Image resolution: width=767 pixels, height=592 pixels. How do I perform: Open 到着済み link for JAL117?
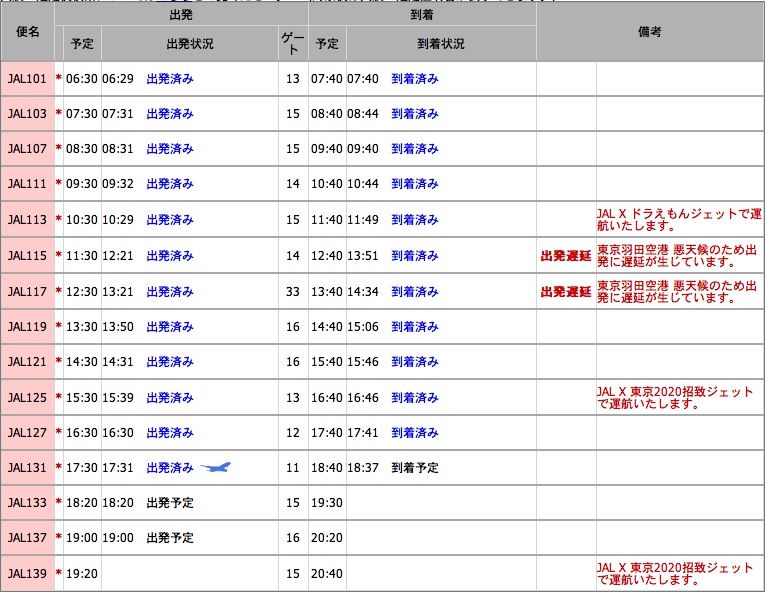pos(415,292)
